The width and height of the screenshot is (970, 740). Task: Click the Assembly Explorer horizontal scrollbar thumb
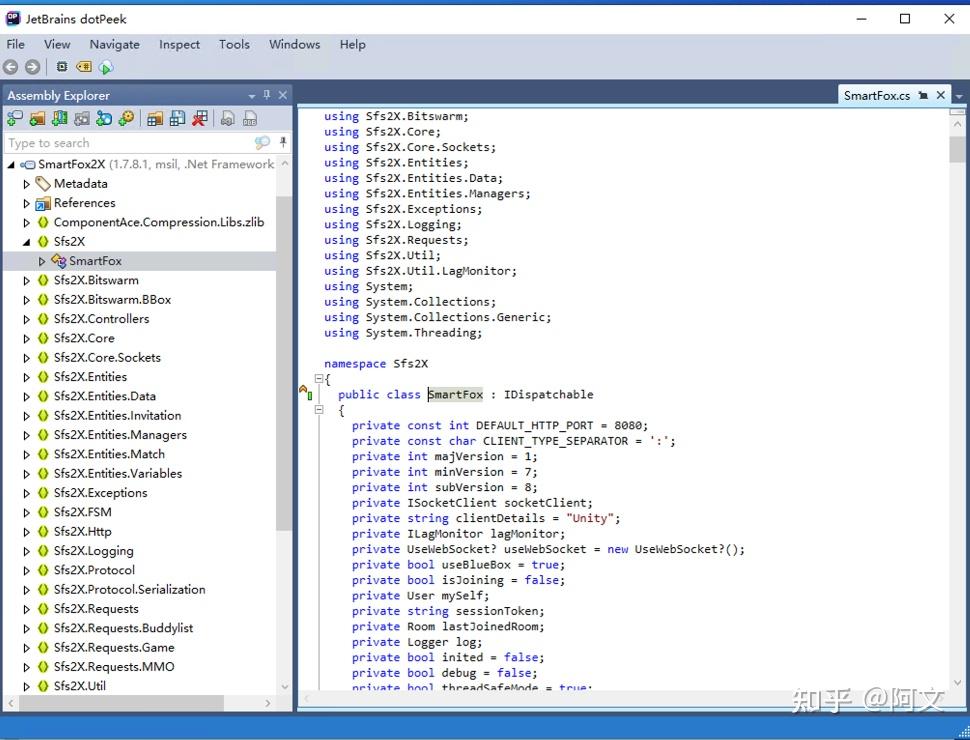click(x=121, y=703)
